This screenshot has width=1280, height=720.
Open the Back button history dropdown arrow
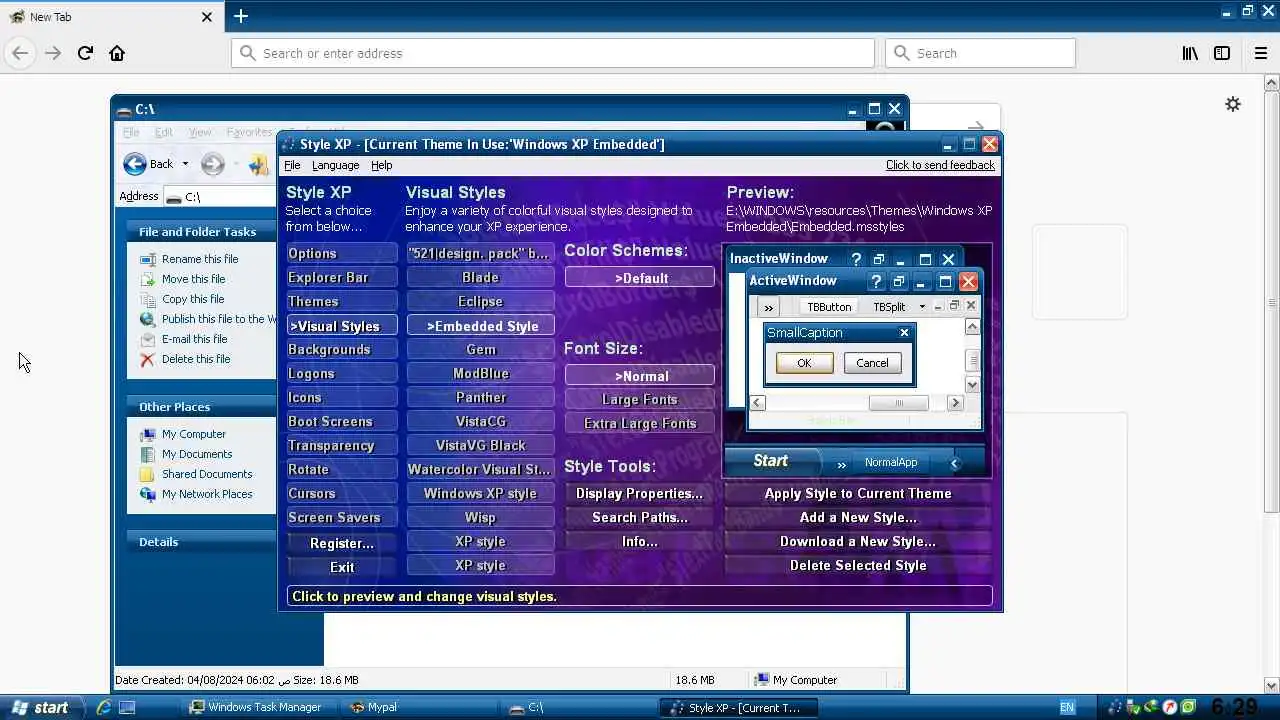click(x=185, y=164)
